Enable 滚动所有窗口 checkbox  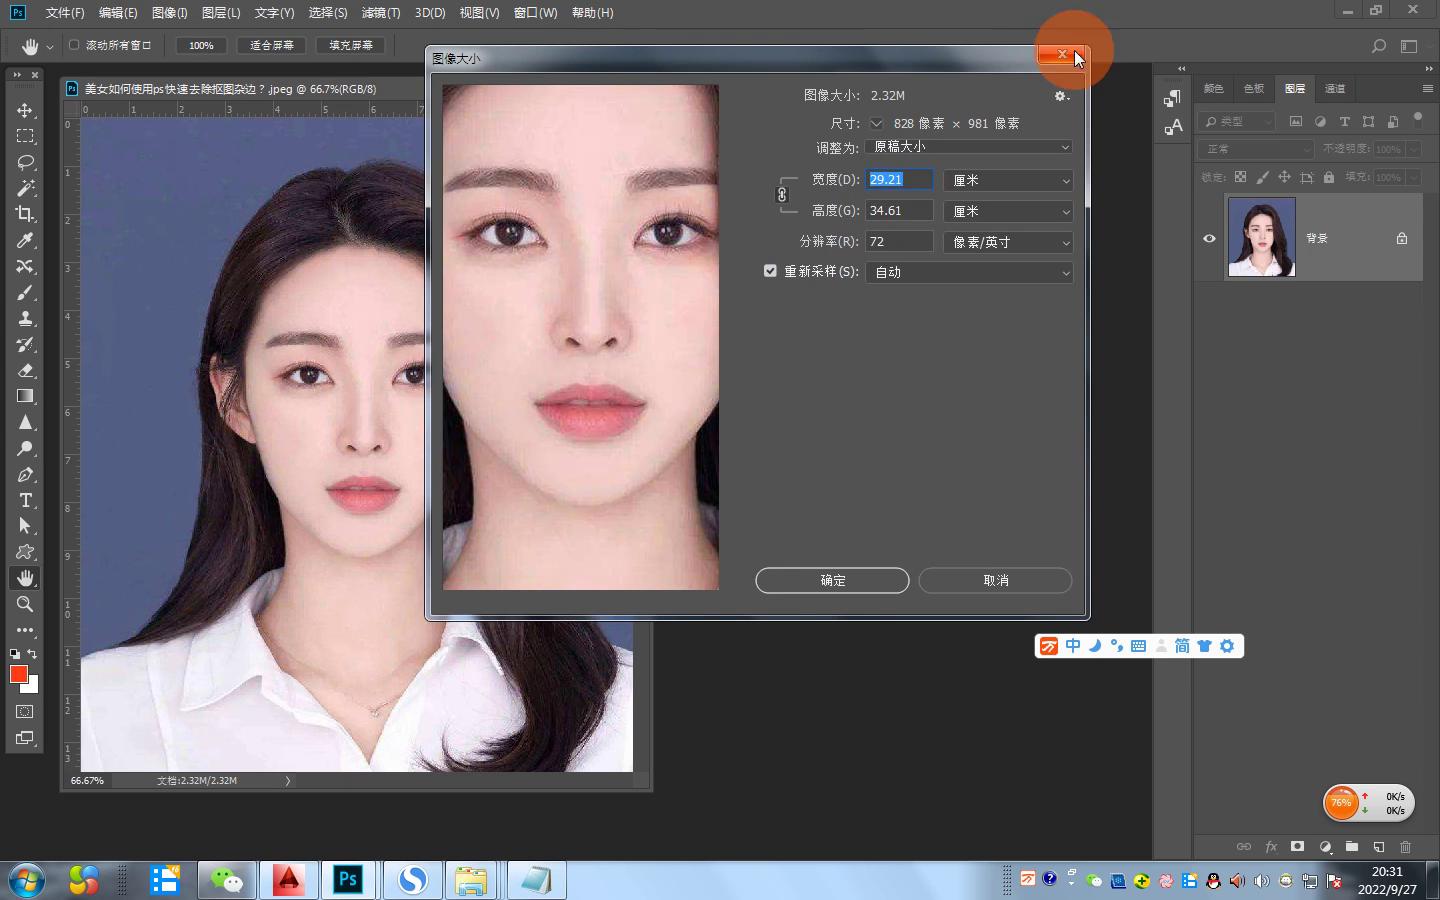74,45
